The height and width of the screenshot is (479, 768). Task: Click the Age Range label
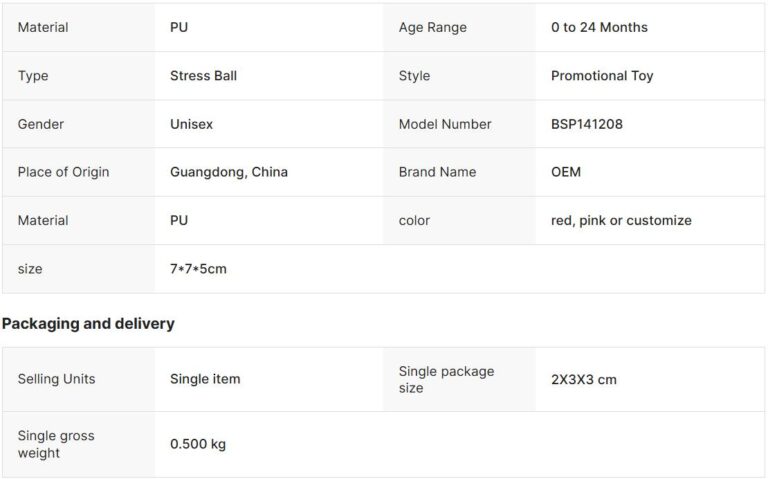[x=432, y=27]
